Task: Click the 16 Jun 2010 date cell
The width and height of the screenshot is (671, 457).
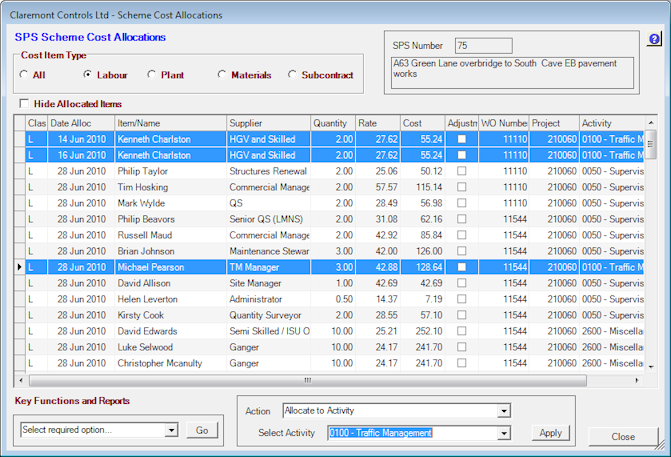Action: pyautogui.click(x=81, y=155)
